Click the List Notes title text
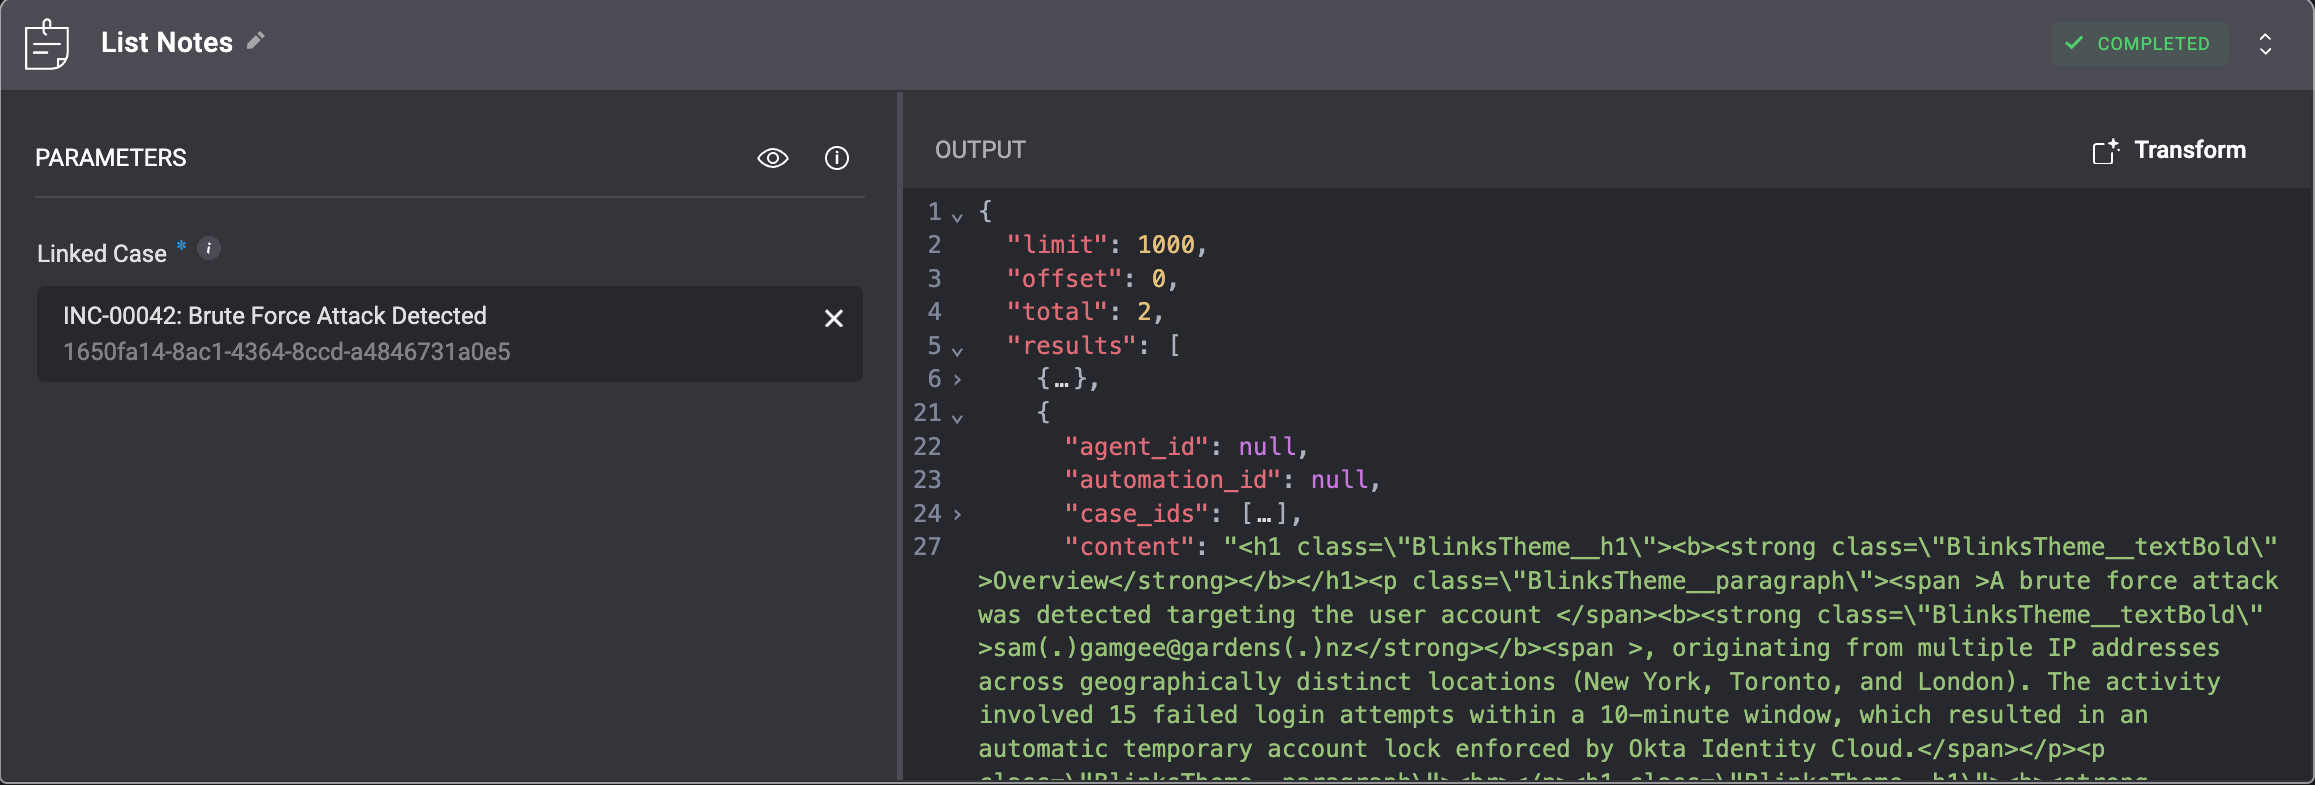The image size is (2315, 785). tap(167, 42)
